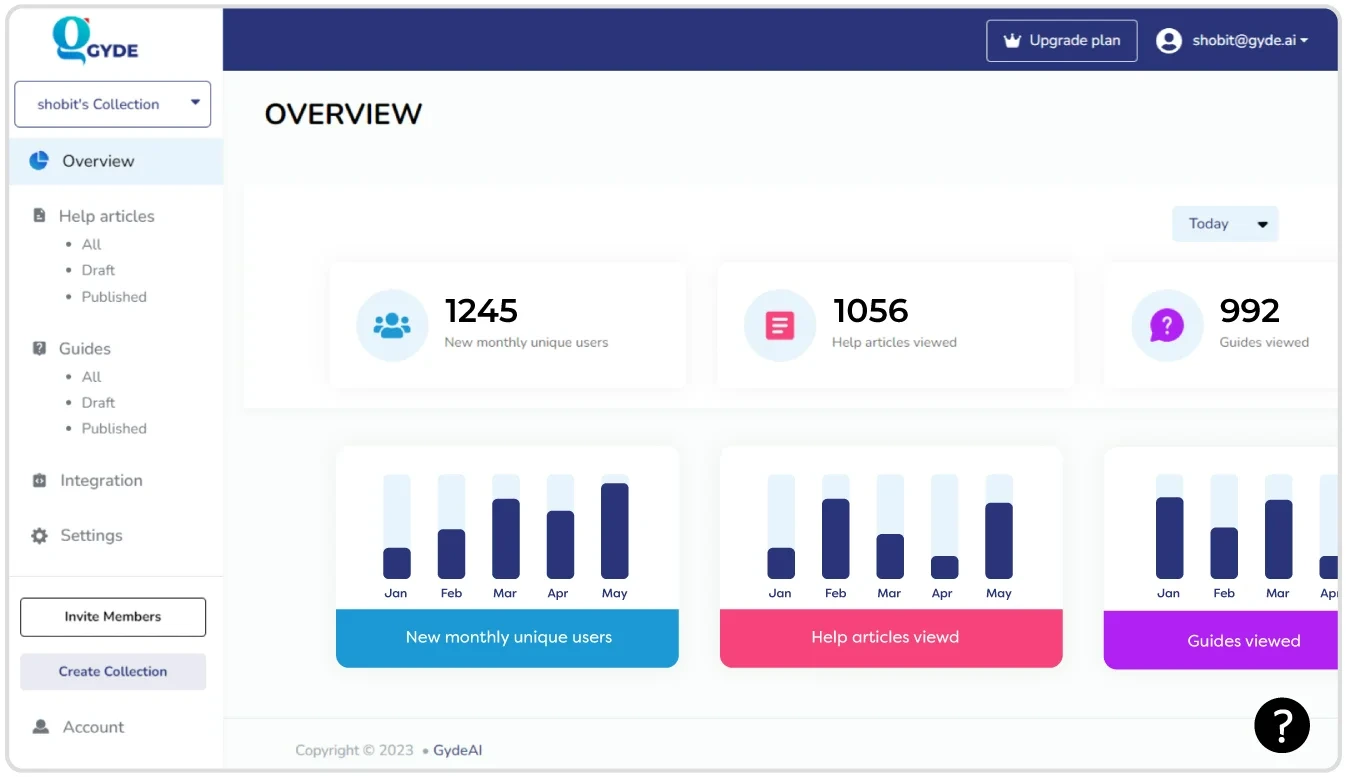Click the users icon beside 1245

[x=391, y=325]
